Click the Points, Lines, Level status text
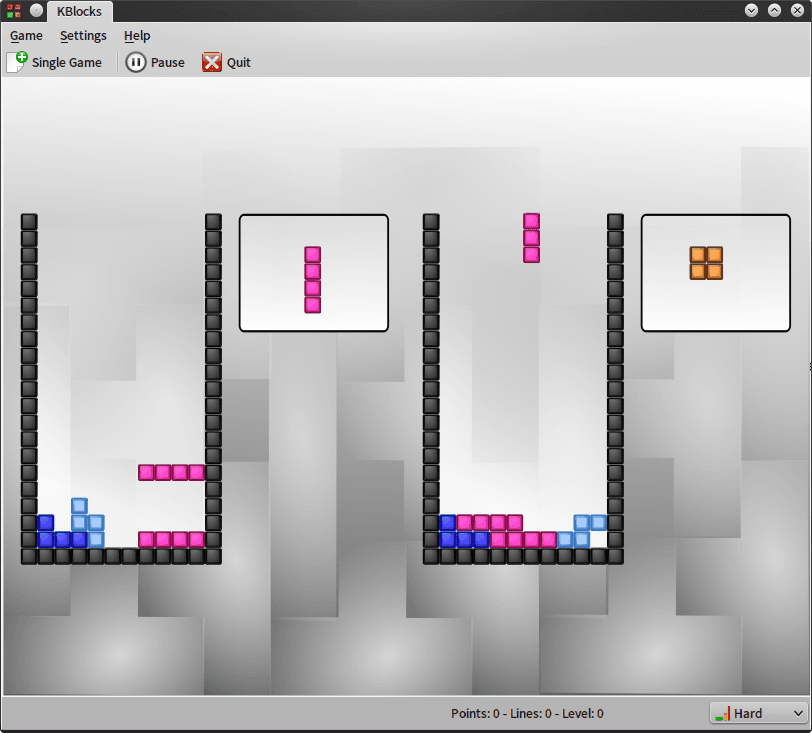 [x=527, y=713]
